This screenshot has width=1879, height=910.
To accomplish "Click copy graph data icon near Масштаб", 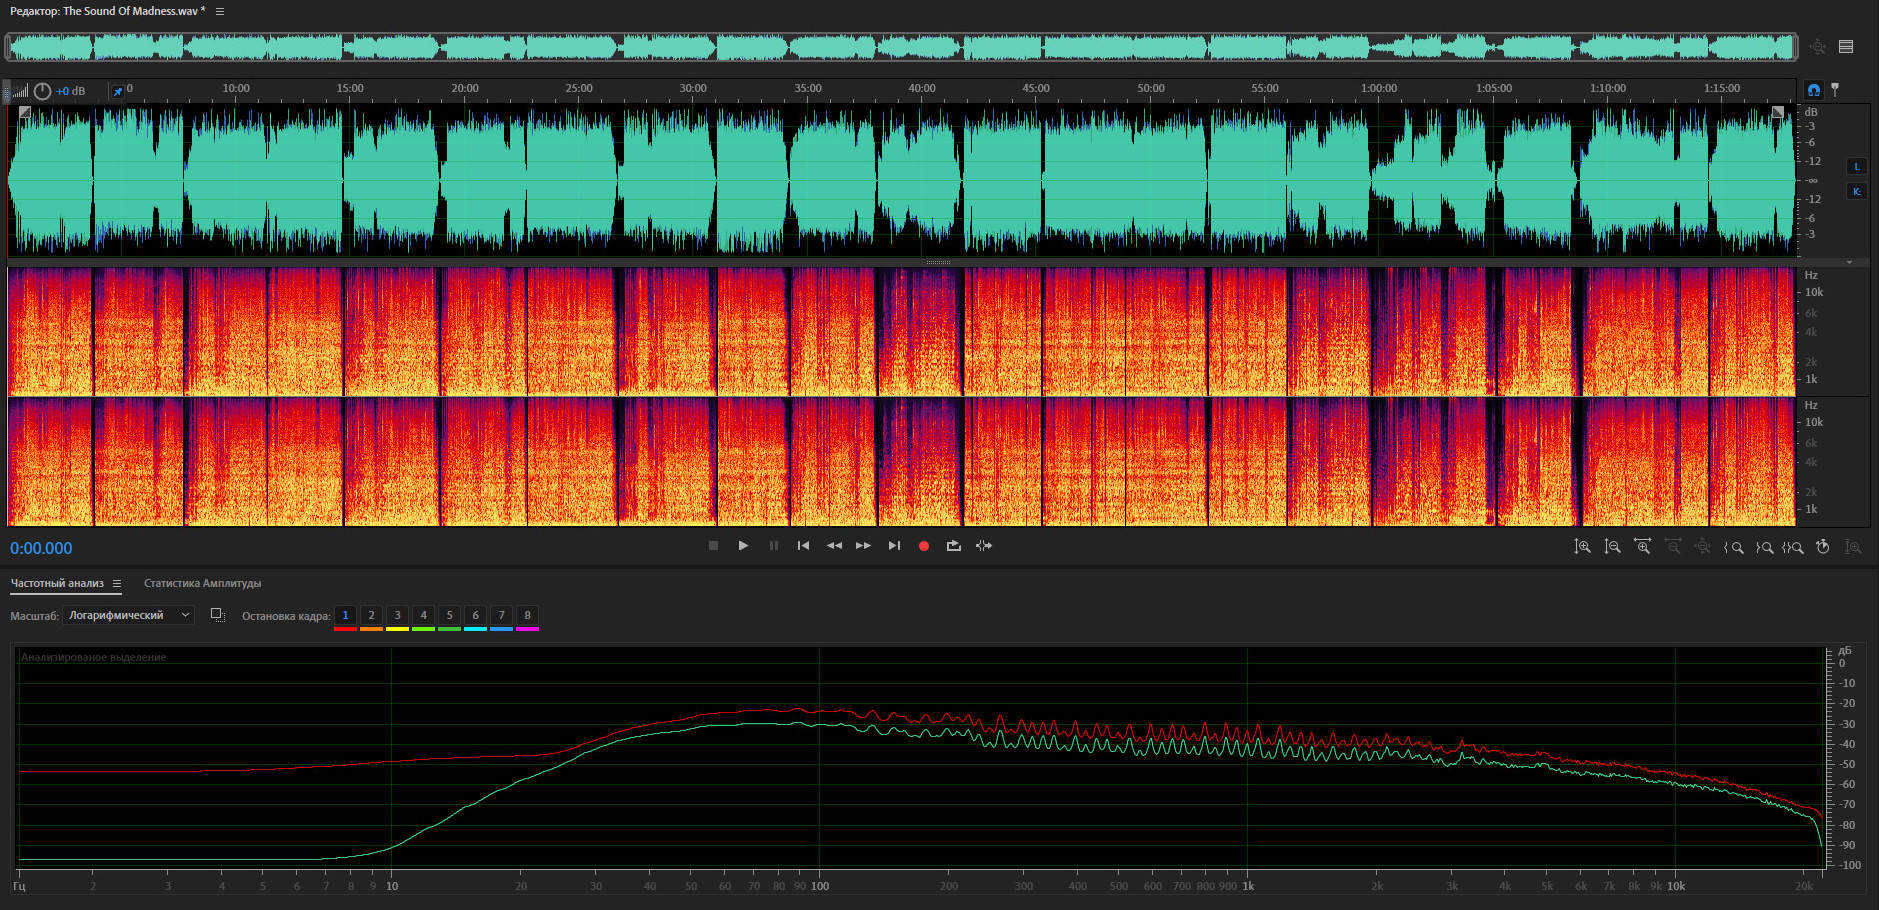I will (x=217, y=615).
